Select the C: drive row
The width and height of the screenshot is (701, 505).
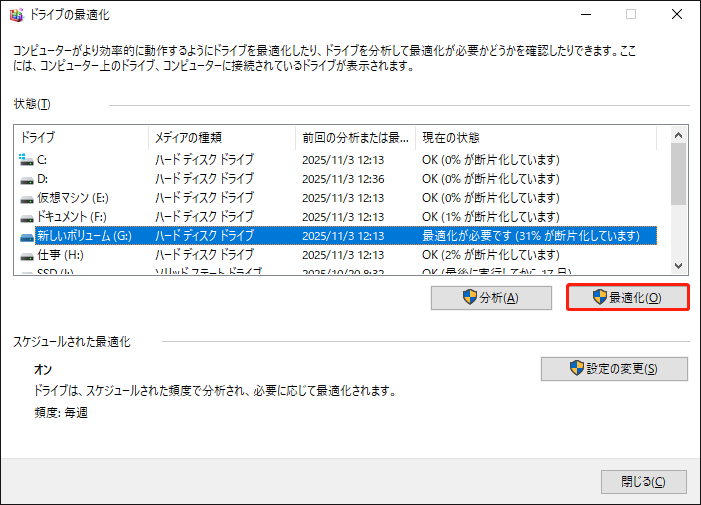coord(338,160)
